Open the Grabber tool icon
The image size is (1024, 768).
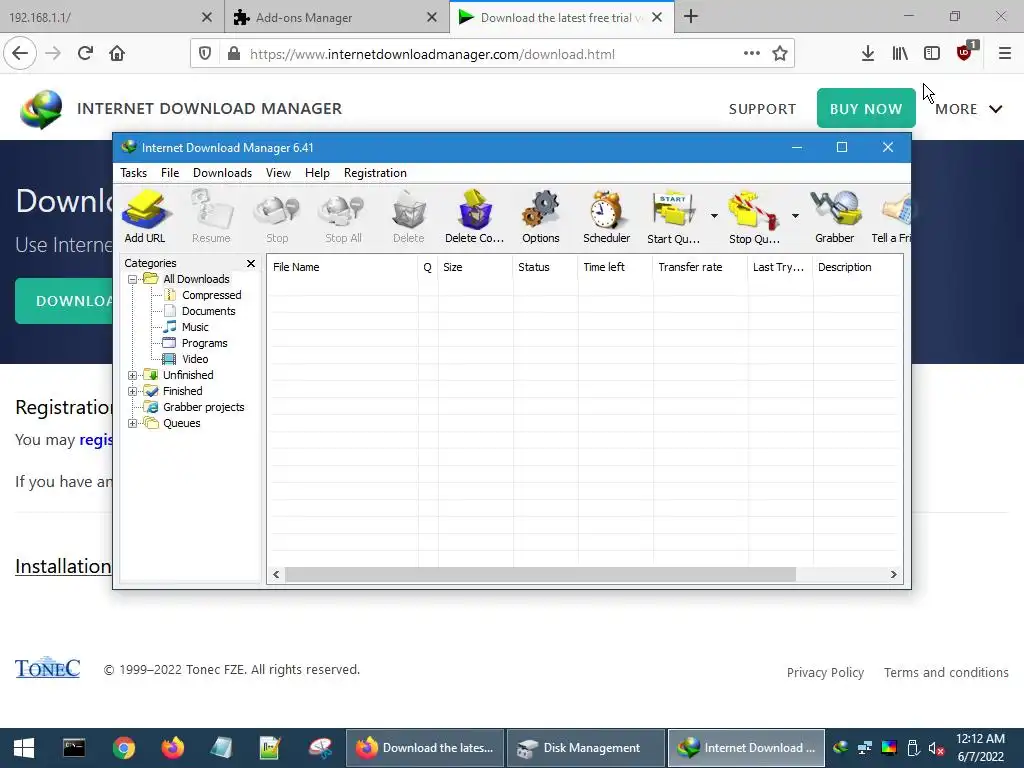[x=835, y=217]
